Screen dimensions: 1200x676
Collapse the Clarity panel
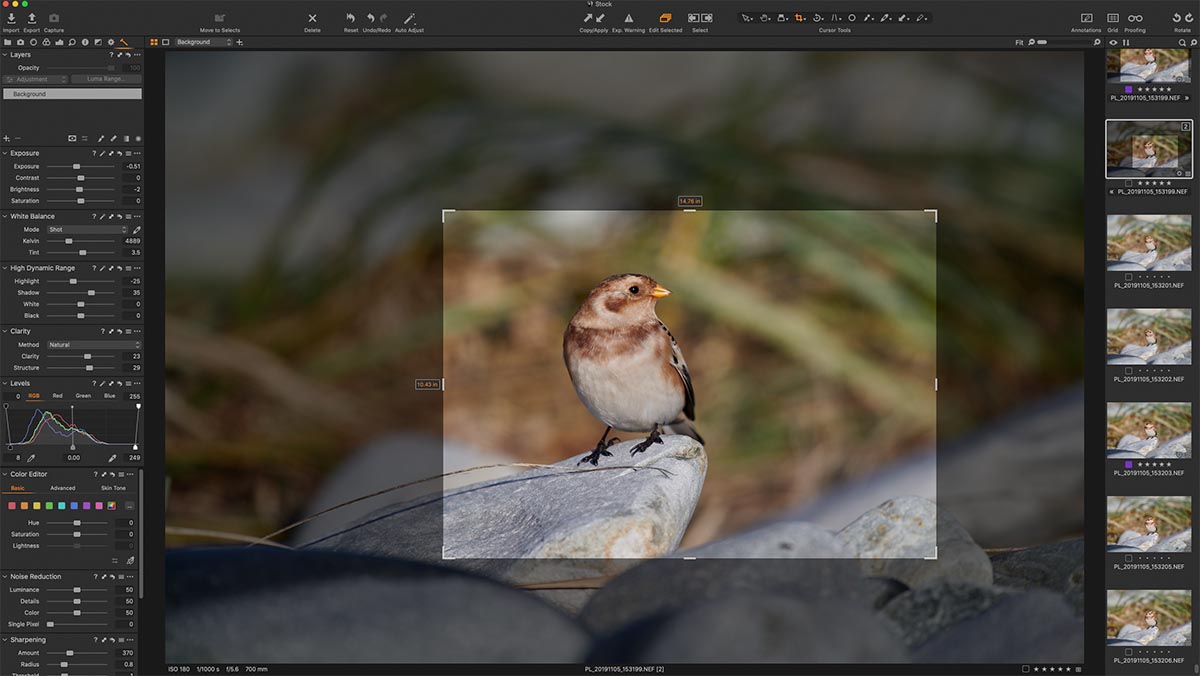(5, 331)
